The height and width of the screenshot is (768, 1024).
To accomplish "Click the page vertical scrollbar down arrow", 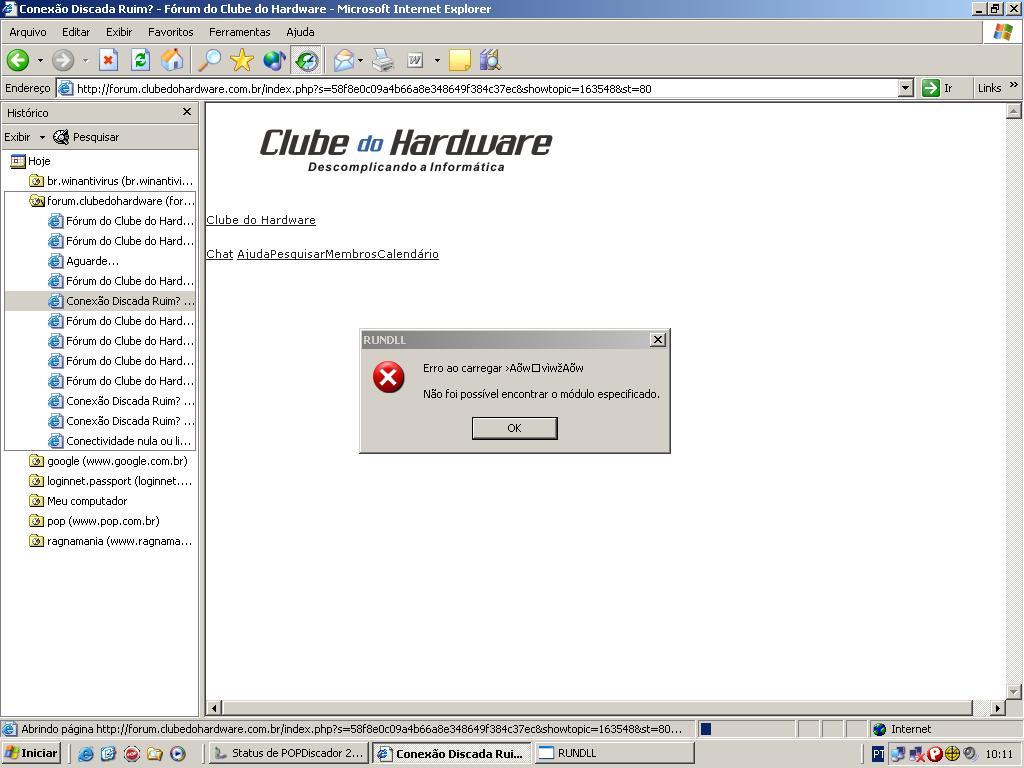I will pyautogui.click(x=1014, y=692).
